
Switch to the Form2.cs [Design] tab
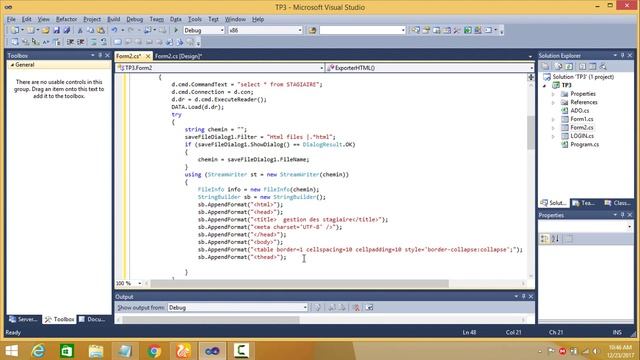pos(178,56)
